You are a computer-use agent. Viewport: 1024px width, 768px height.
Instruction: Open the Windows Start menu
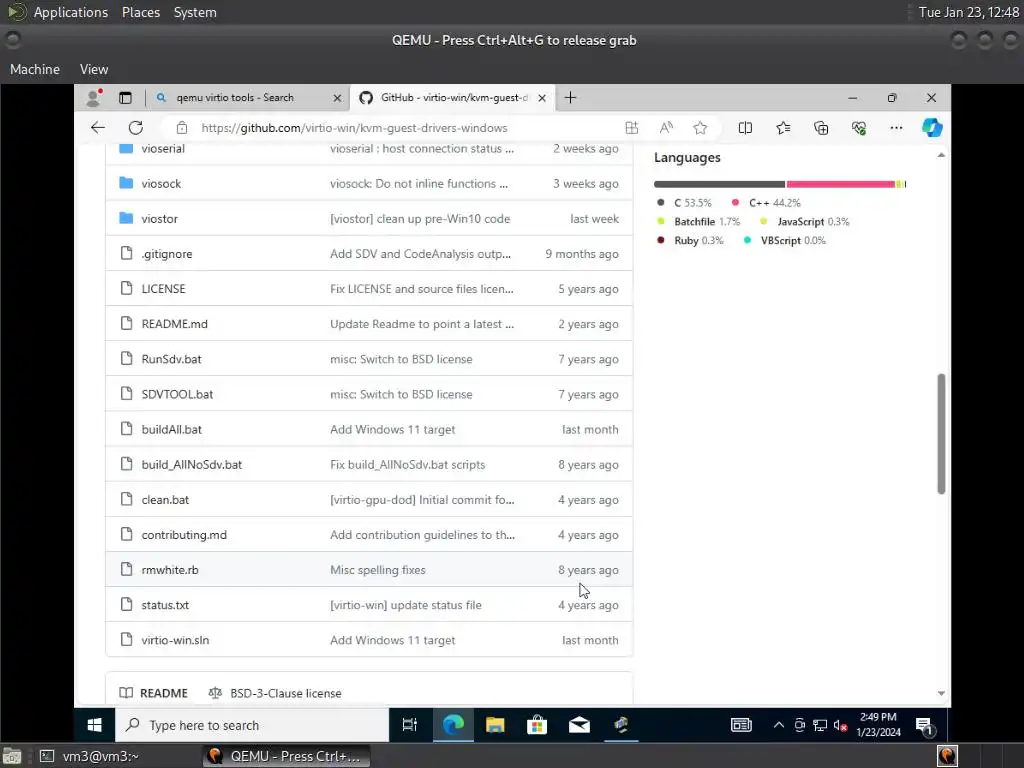click(x=94, y=725)
